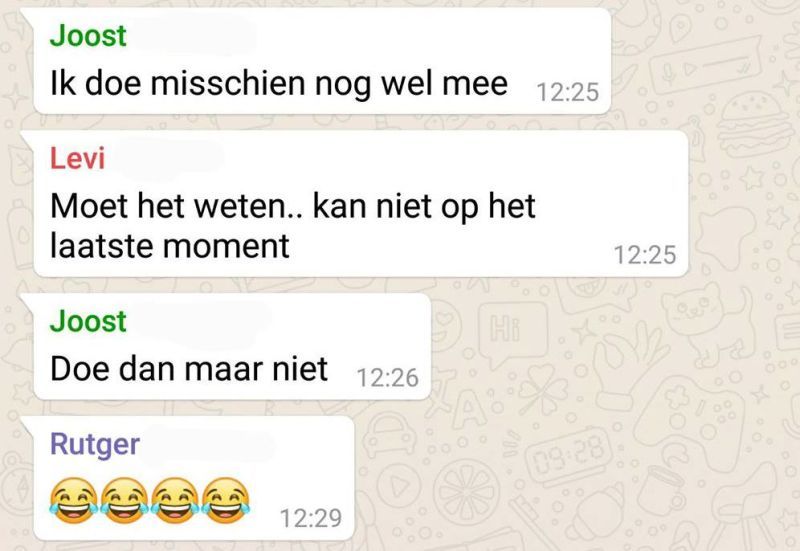Select the second laughing emoji in Rutger's message
800x551 pixels.
(x=124, y=500)
